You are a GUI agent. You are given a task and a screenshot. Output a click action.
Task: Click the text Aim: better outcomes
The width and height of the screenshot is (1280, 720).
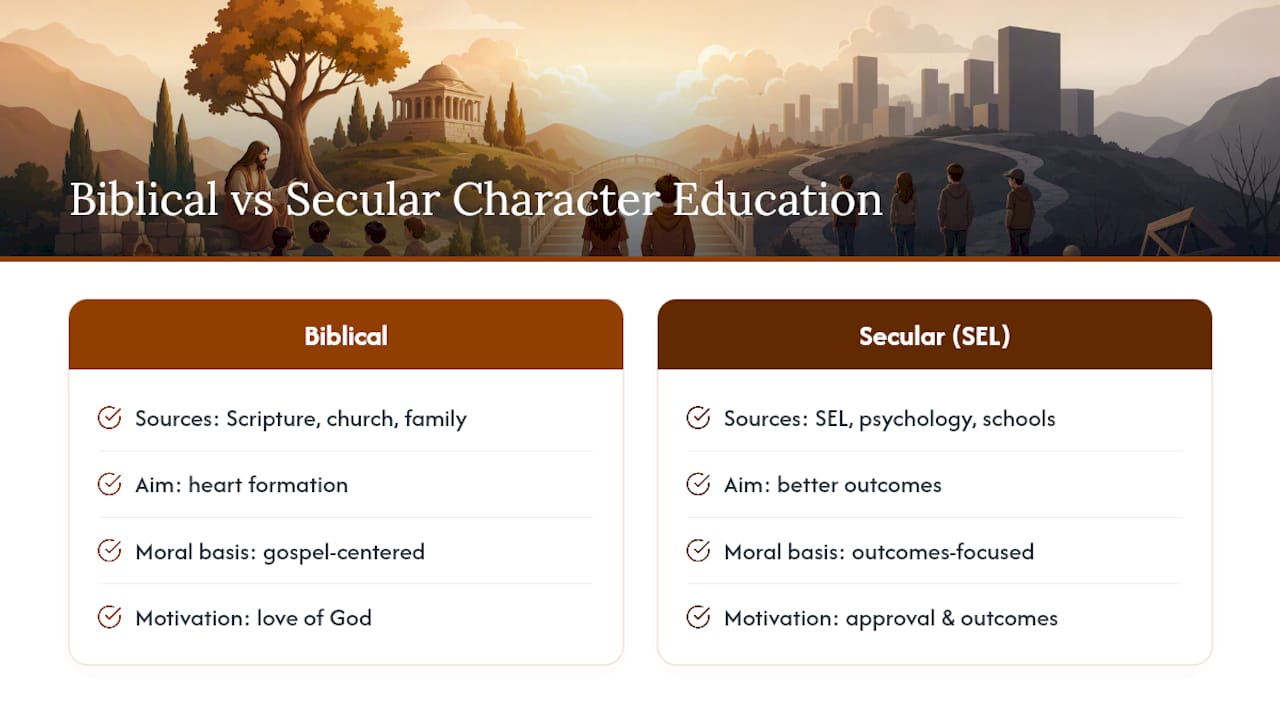pyautogui.click(x=833, y=485)
